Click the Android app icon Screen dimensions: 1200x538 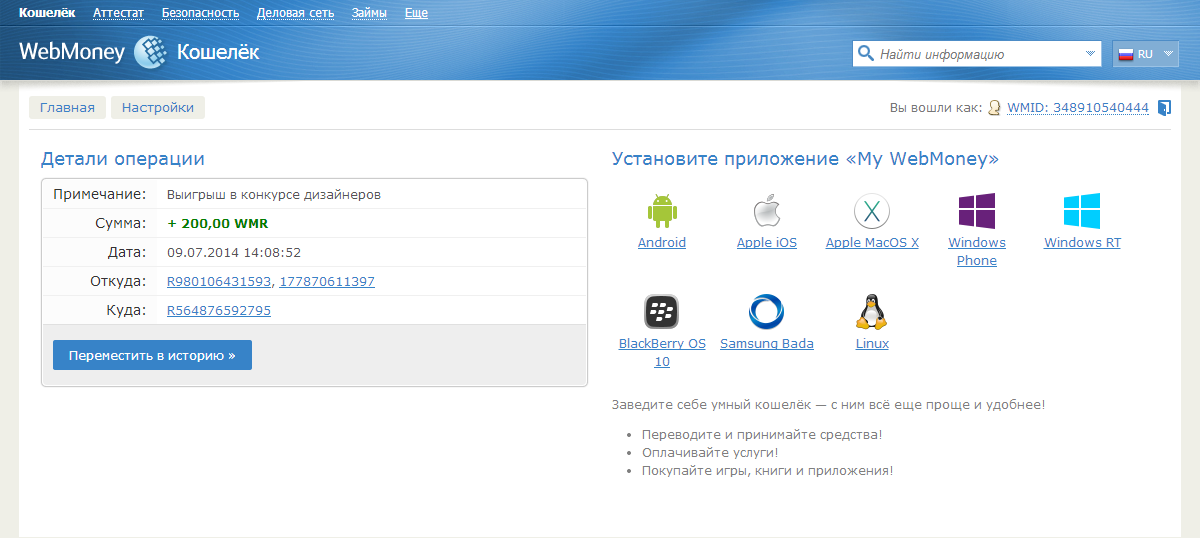point(662,211)
